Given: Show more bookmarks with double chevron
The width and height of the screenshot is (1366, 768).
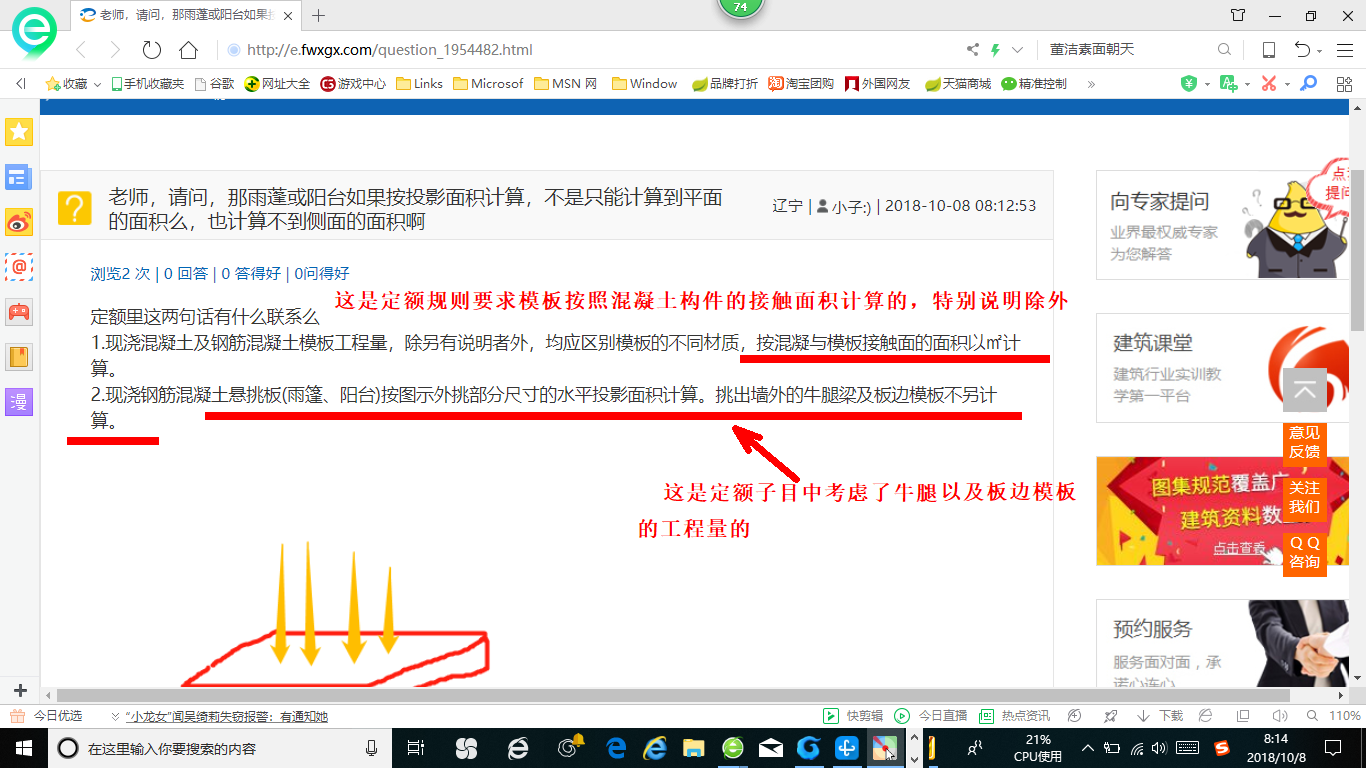Looking at the screenshot, I should 1091,84.
